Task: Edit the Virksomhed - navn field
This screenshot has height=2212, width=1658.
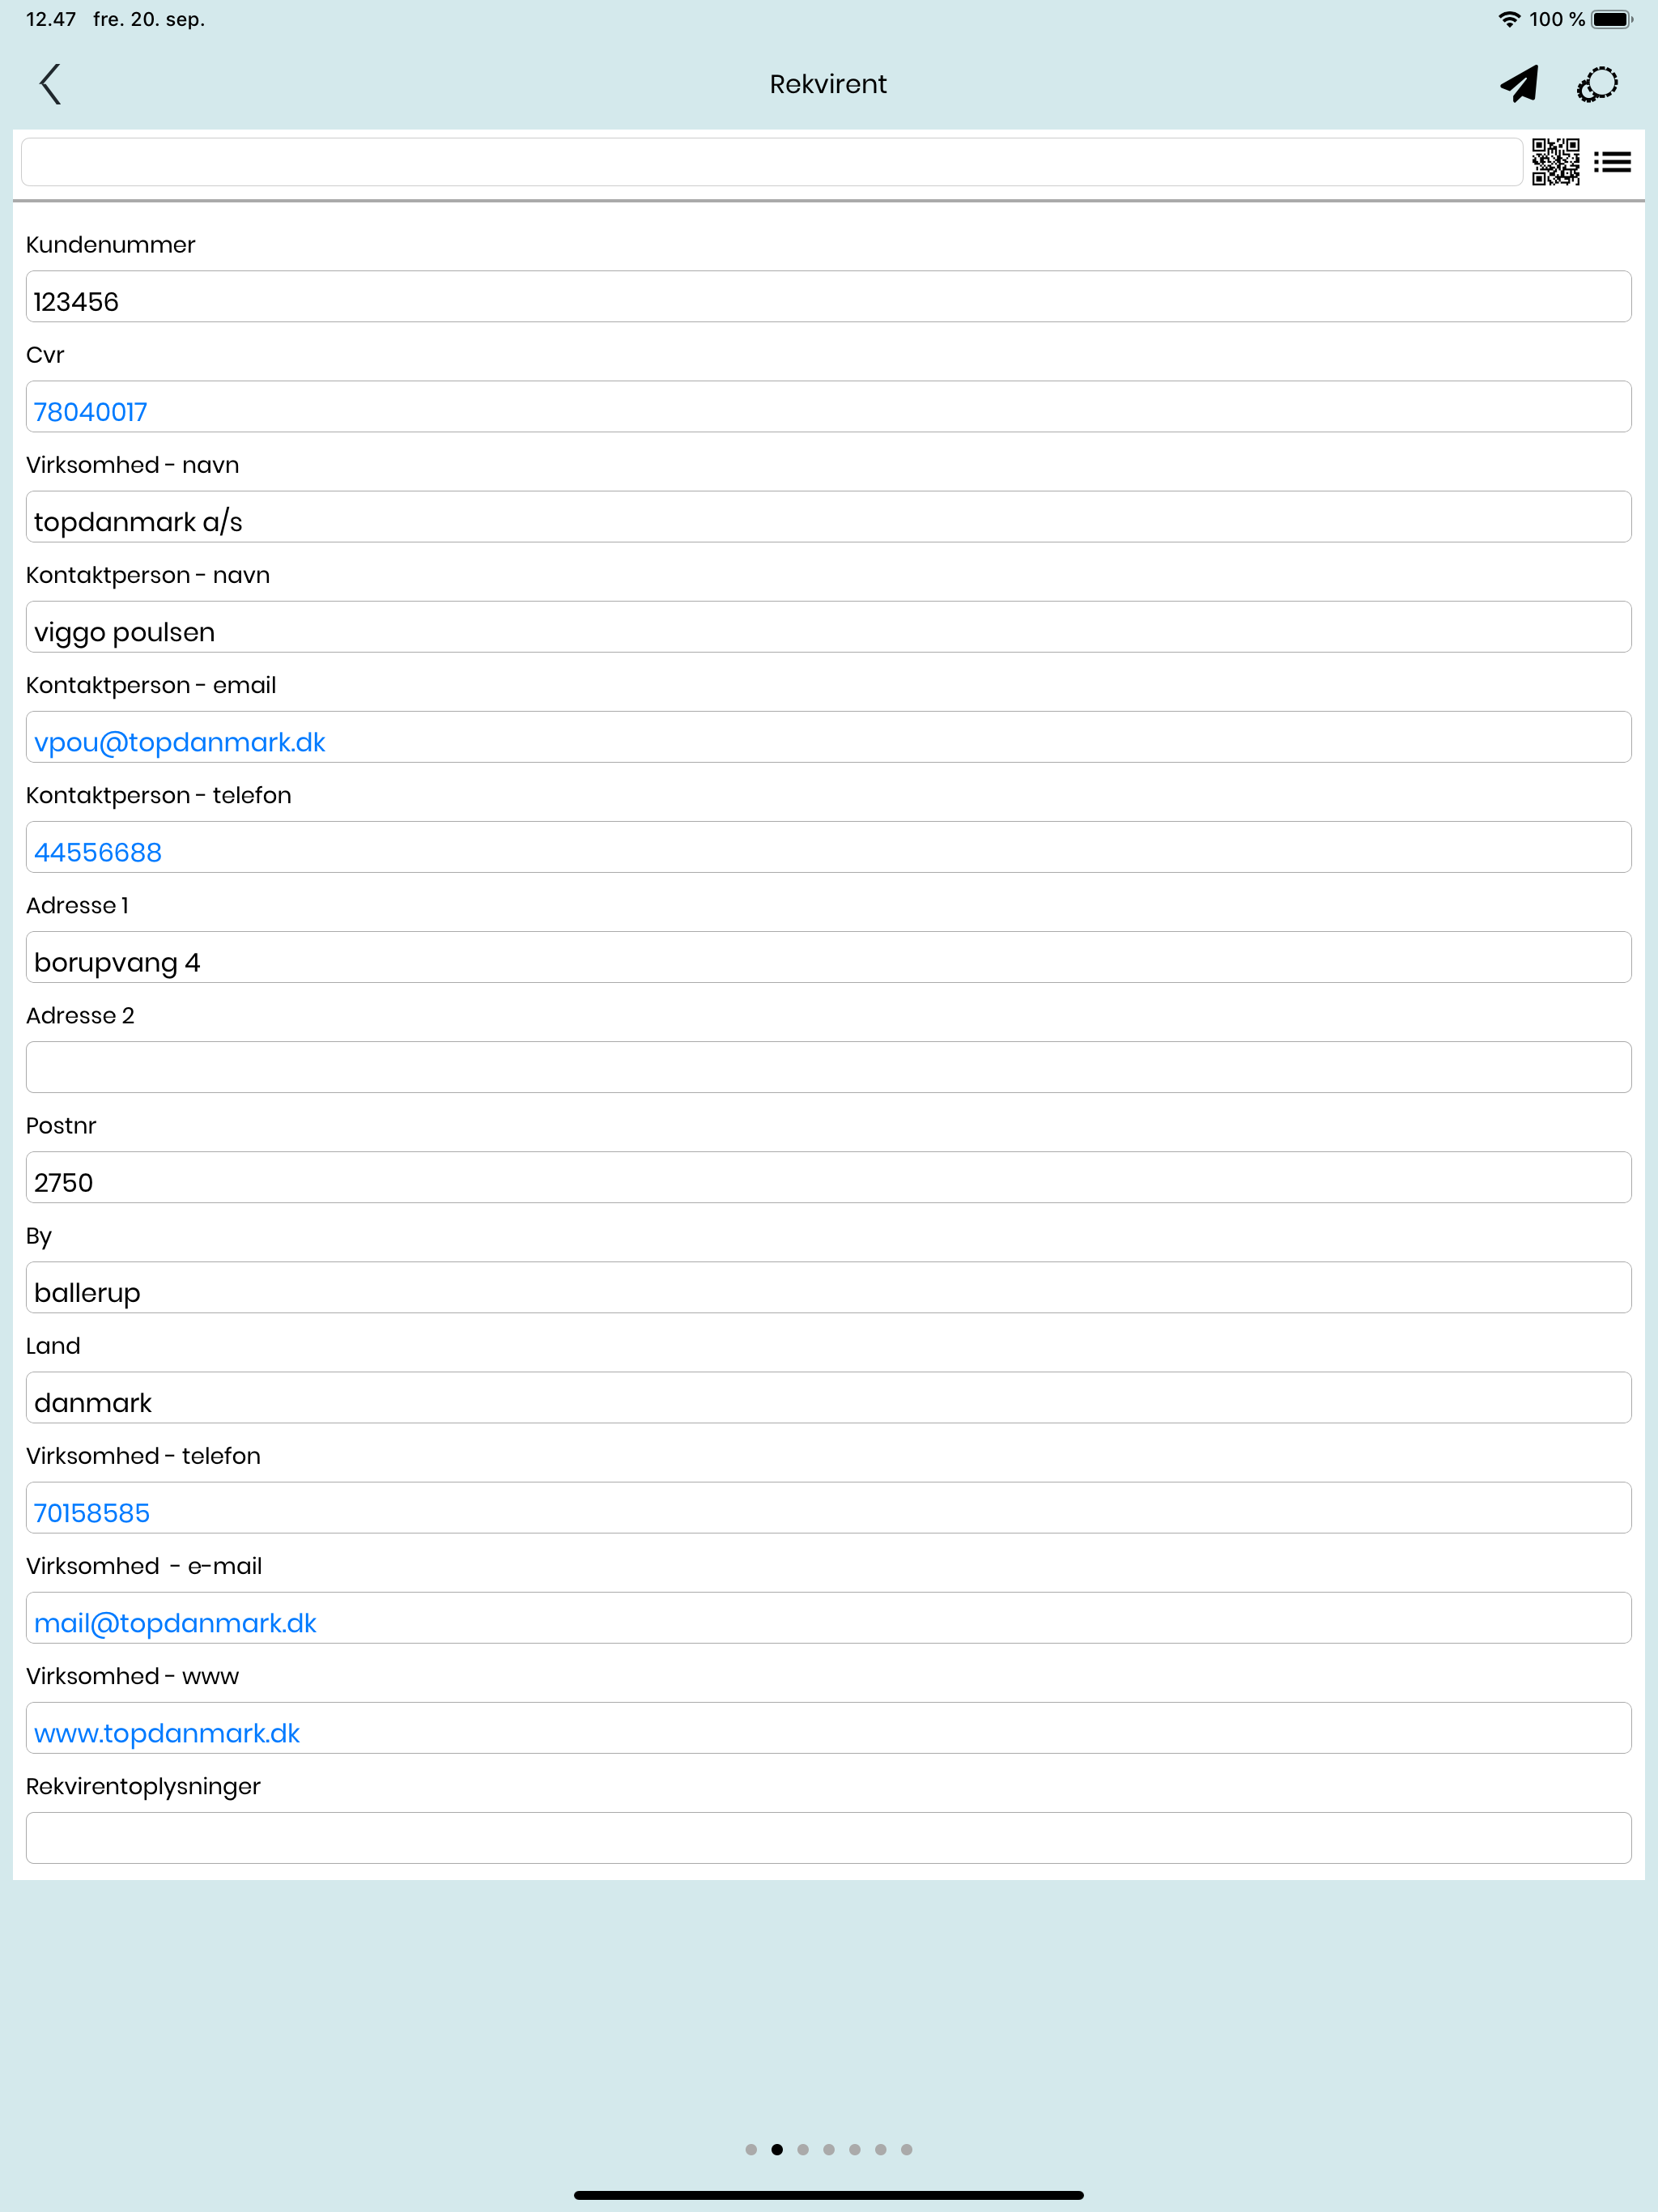Action: tap(828, 517)
